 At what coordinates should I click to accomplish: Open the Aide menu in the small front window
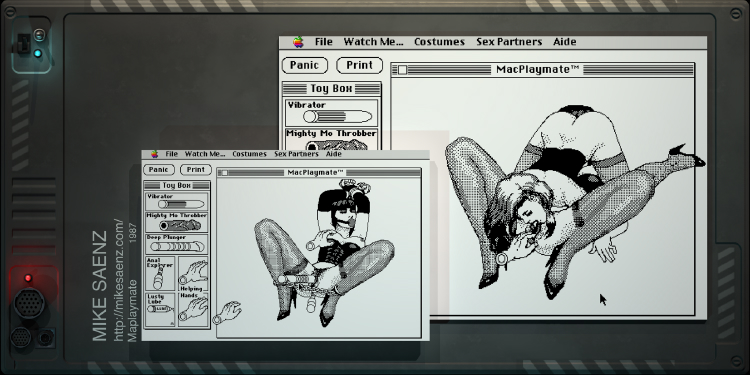pos(333,154)
